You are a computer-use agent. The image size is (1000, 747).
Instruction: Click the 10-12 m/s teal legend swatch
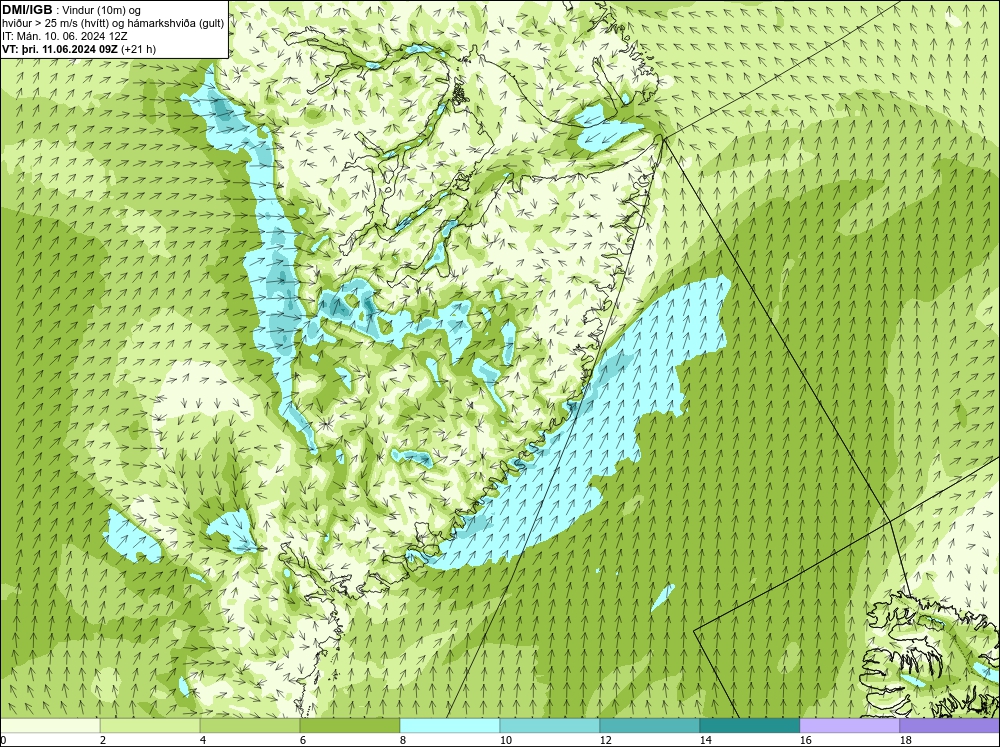coord(550,725)
